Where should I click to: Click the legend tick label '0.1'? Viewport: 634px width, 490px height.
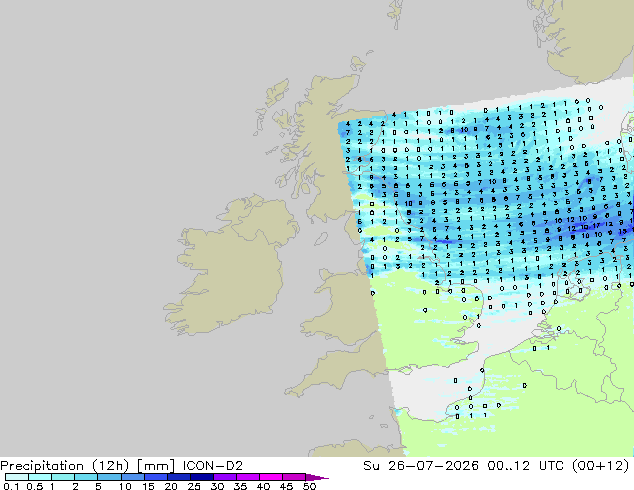click(11, 486)
